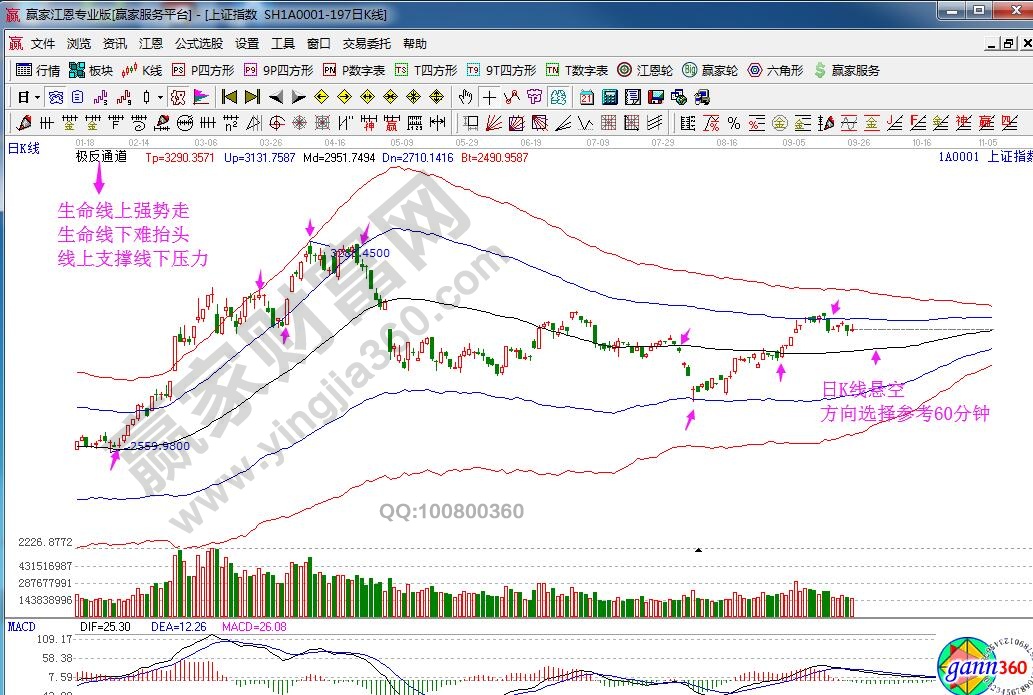The height and width of the screenshot is (695, 1033).
Task: Open the calendar icon showing 21
Action: pyautogui.click(x=586, y=97)
